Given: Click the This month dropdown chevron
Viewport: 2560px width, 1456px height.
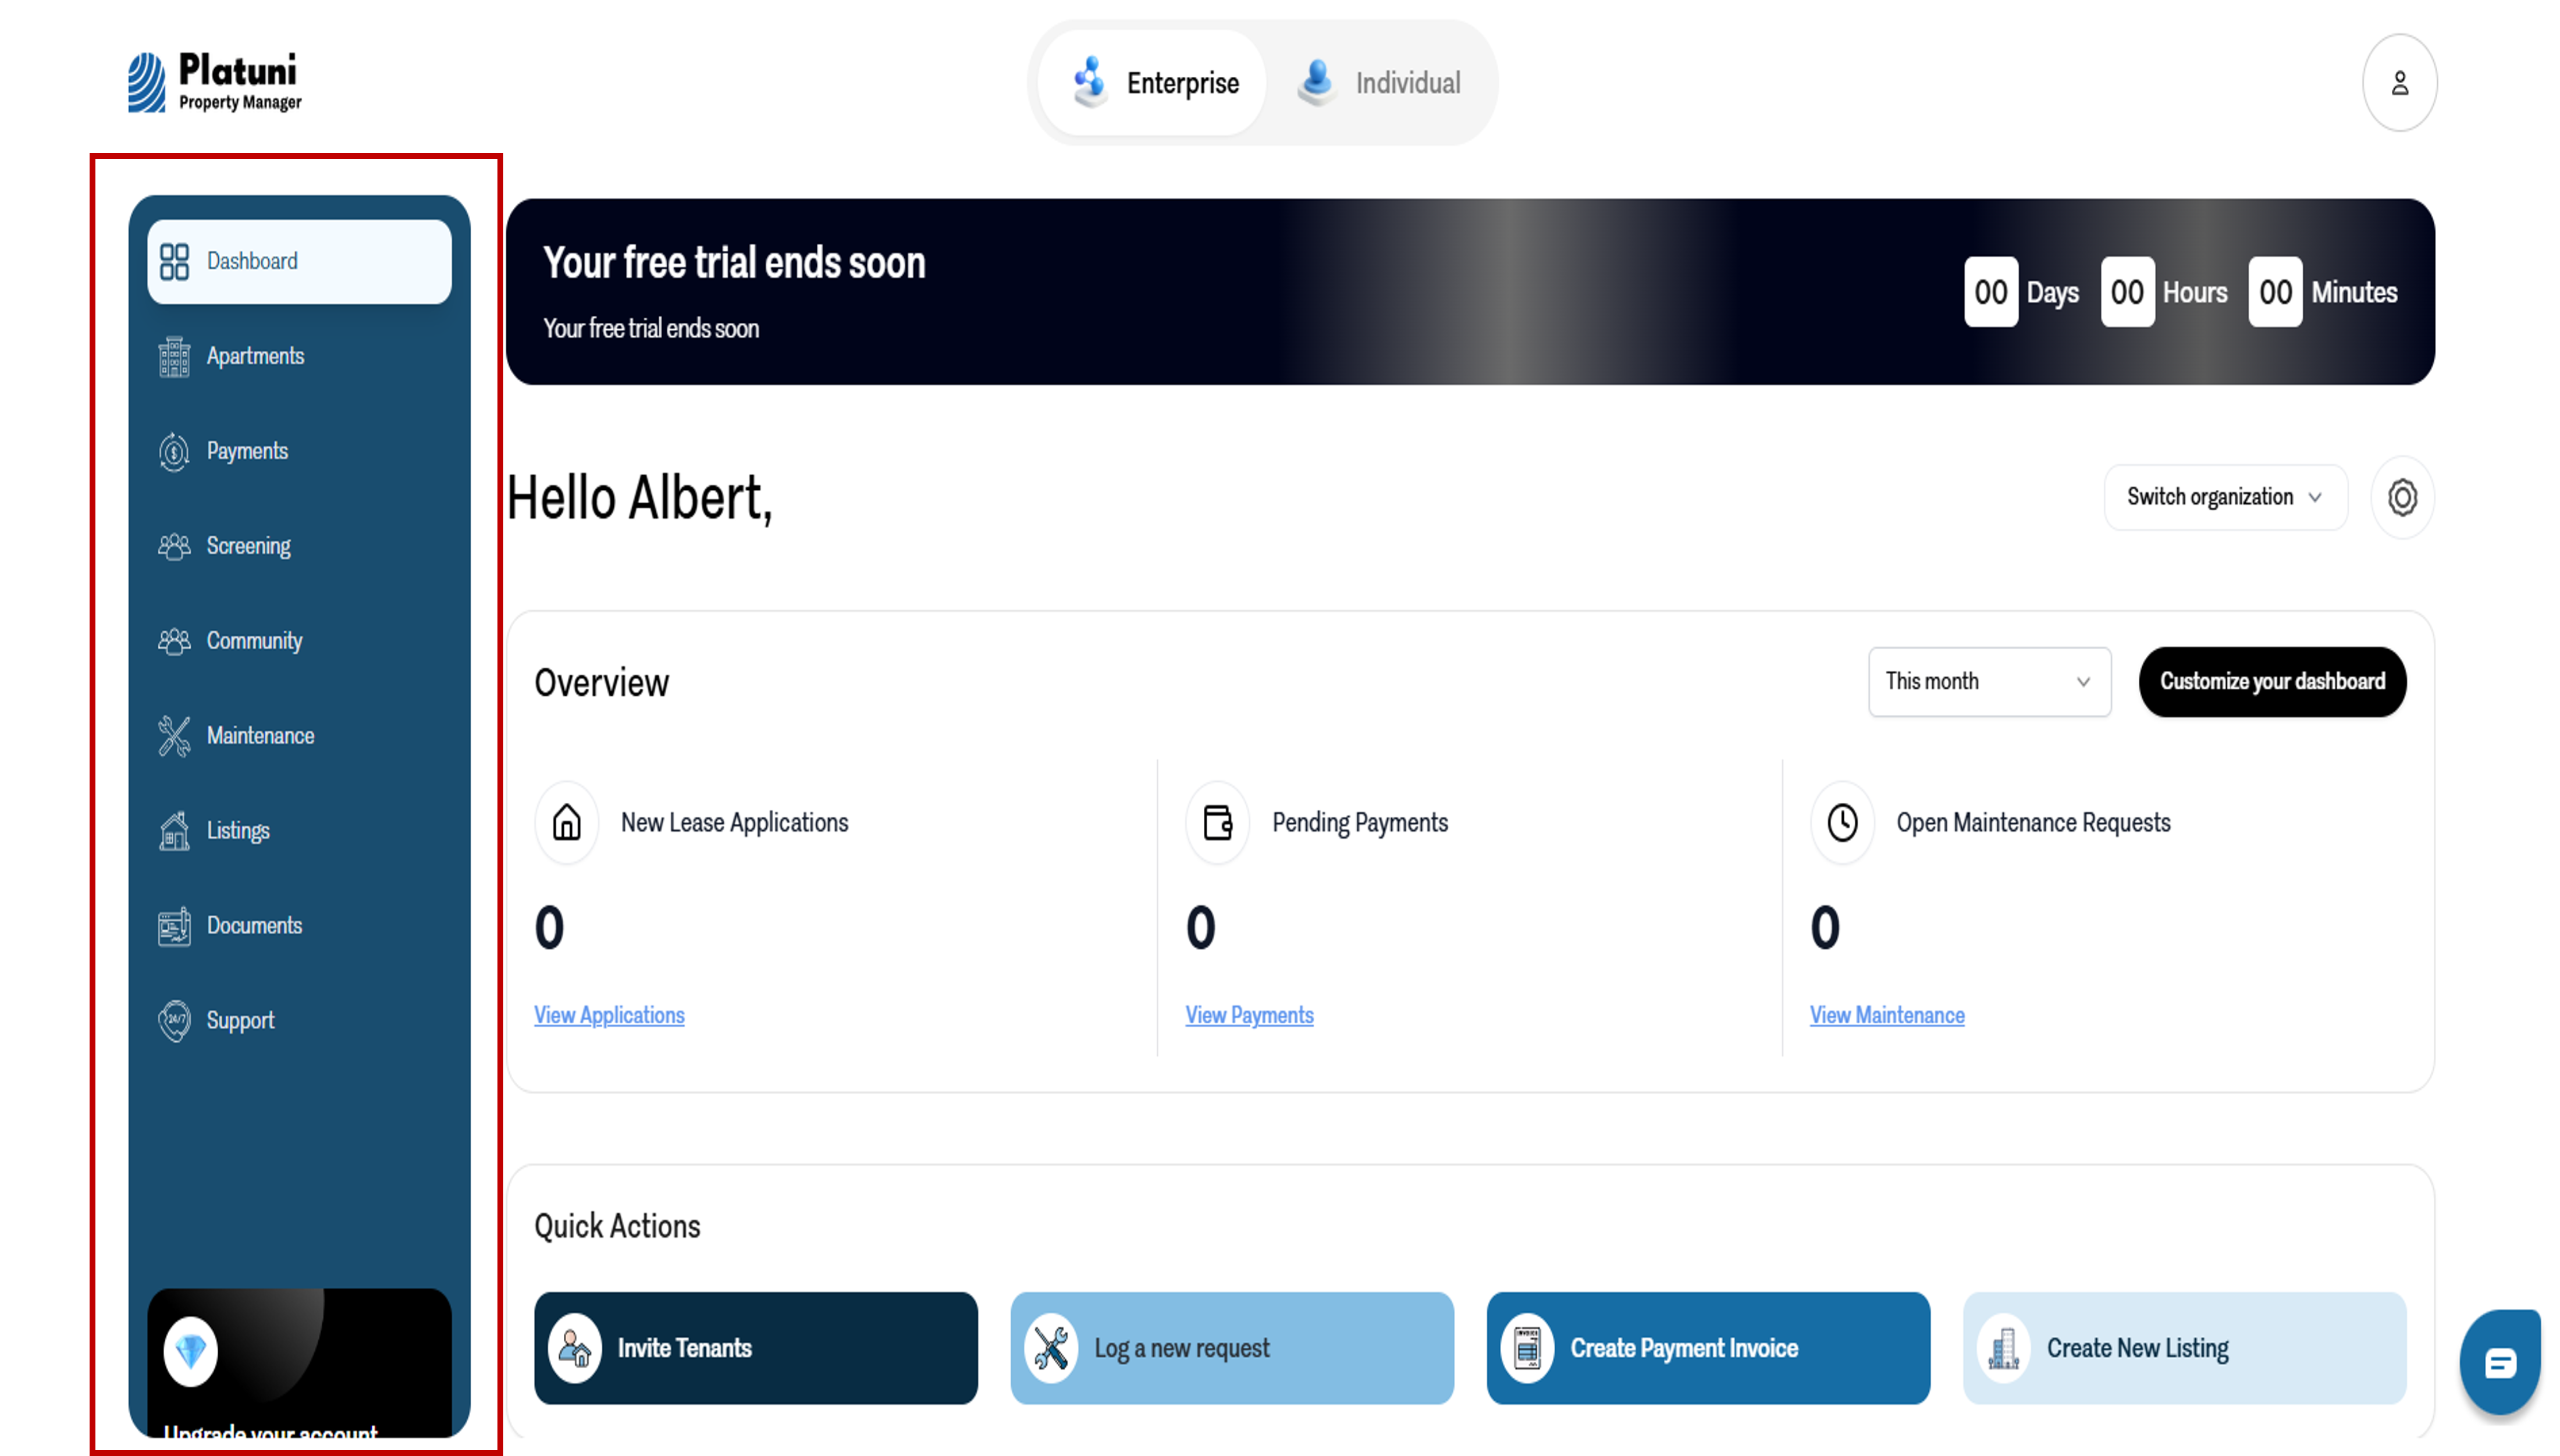Looking at the screenshot, I should (2083, 682).
